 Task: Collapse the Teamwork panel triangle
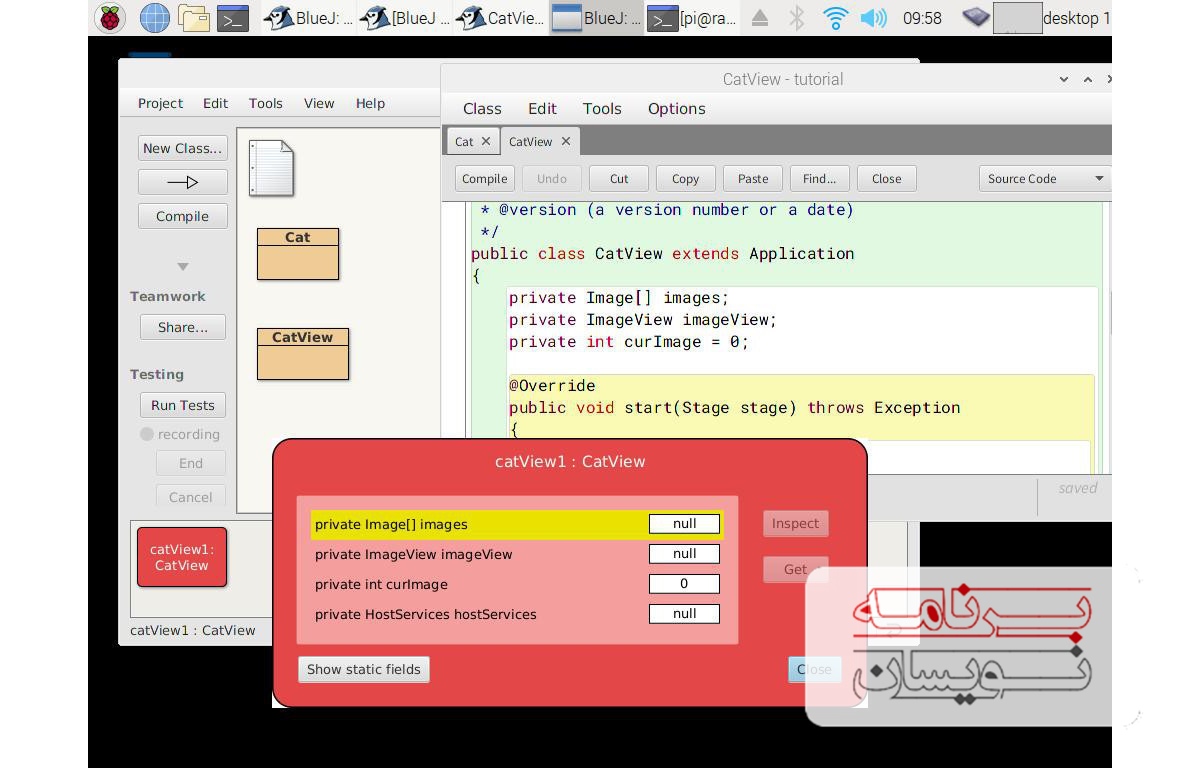tap(182, 267)
